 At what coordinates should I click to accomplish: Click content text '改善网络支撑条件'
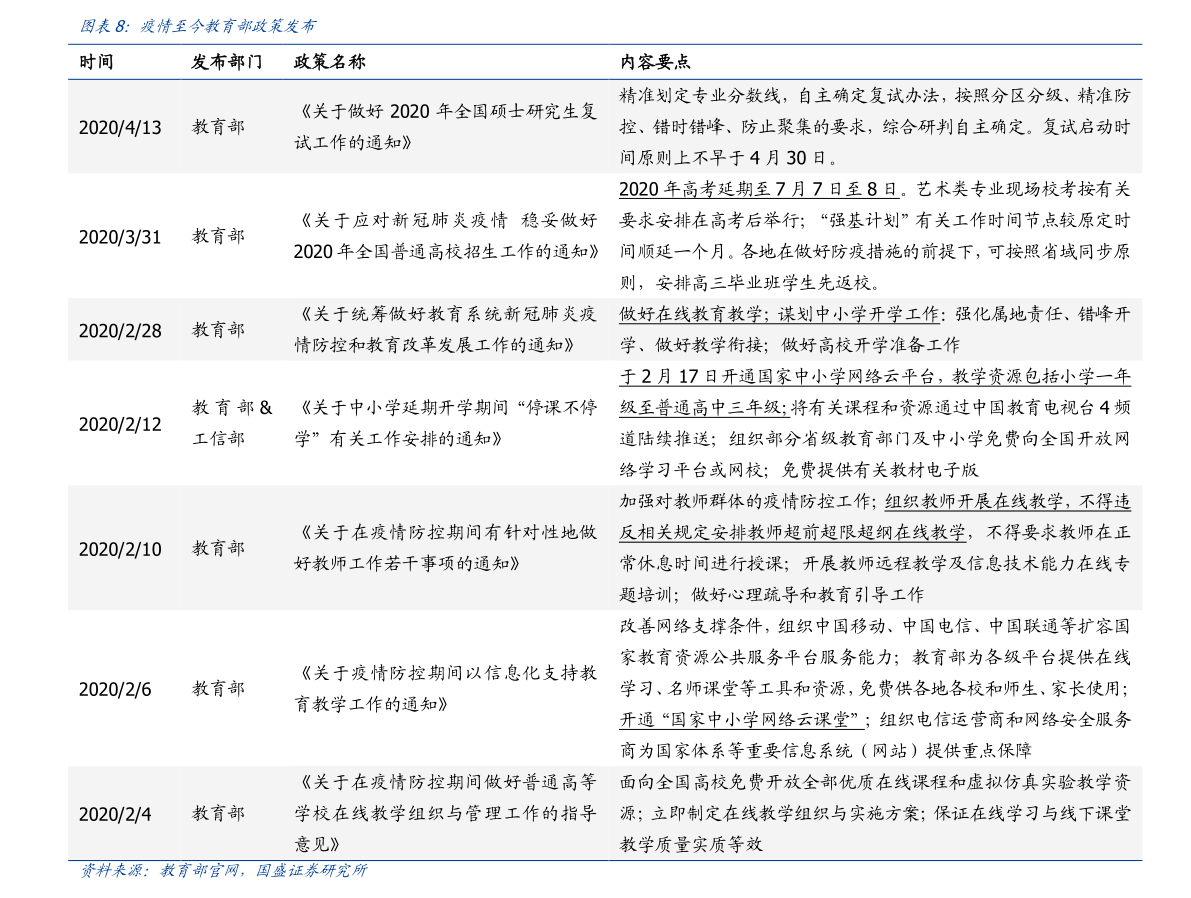pos(690,626)
